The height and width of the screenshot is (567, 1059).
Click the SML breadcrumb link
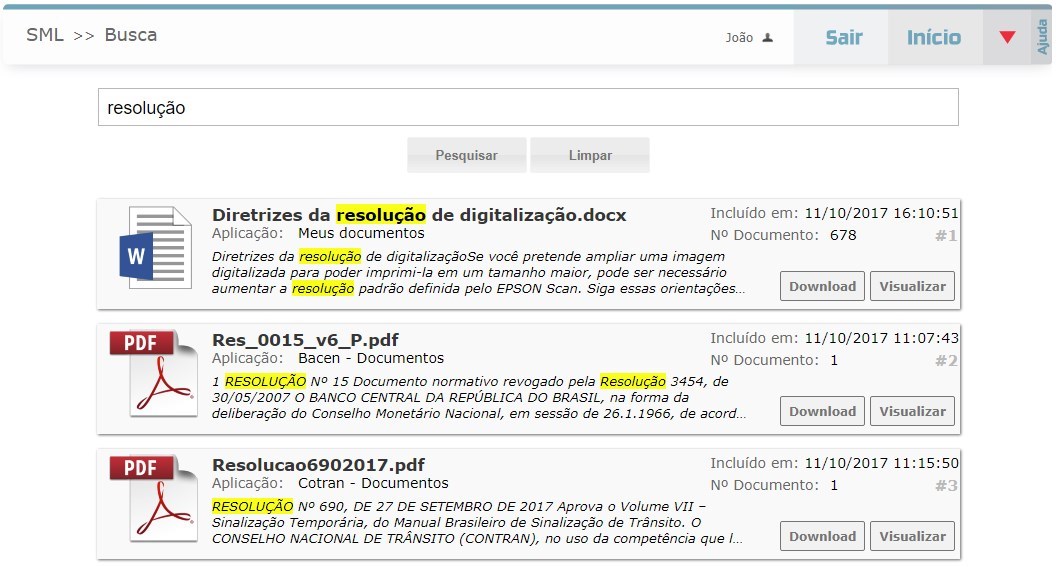click(45, 35)
